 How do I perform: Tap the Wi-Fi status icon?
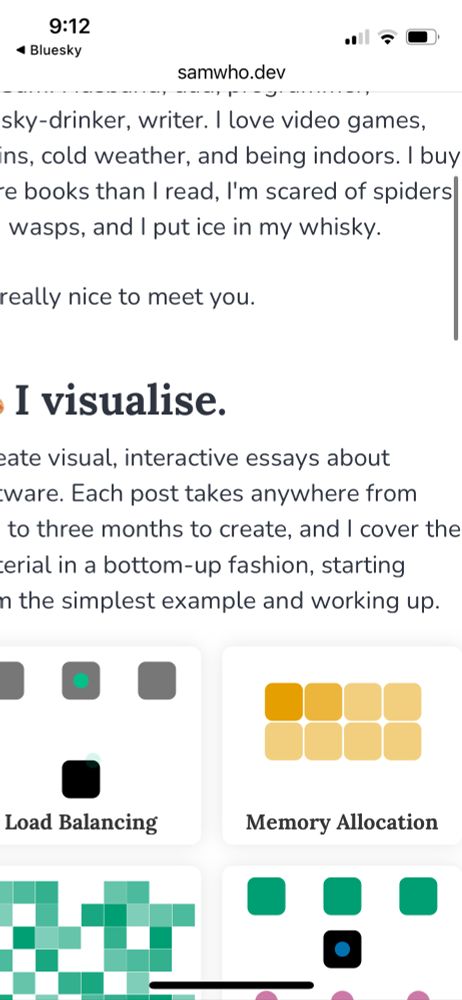click(x=387, y=38)
